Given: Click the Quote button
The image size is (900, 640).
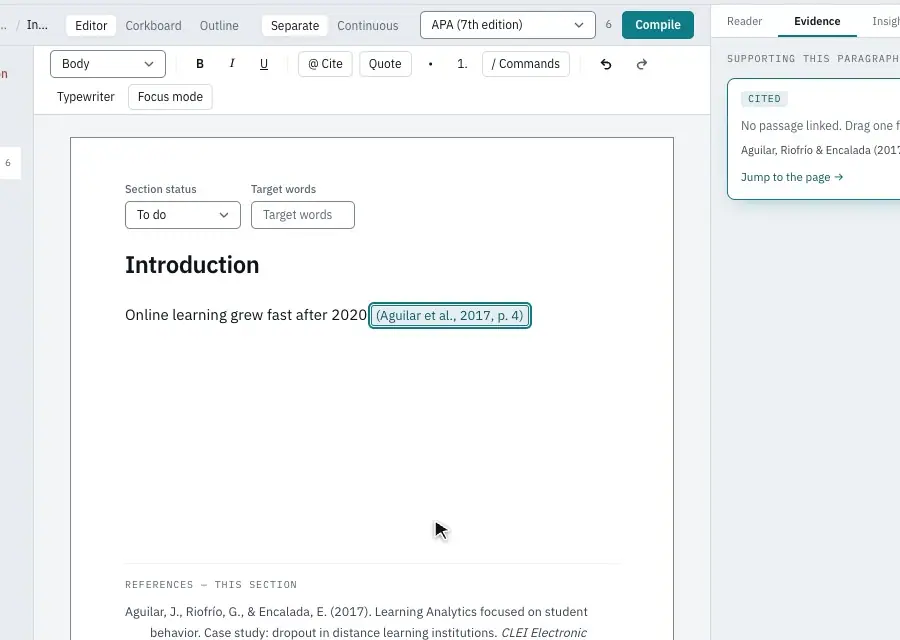Looking at the screenshot, I should (385, 64).
